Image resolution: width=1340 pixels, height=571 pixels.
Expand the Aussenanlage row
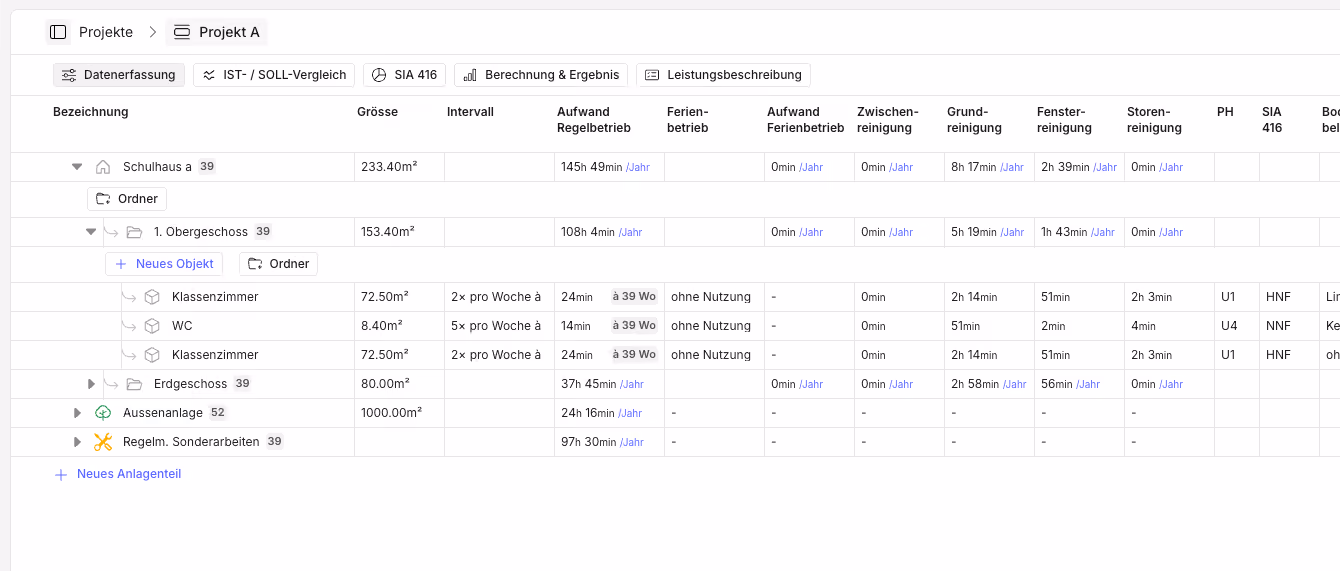pos(77,413)
